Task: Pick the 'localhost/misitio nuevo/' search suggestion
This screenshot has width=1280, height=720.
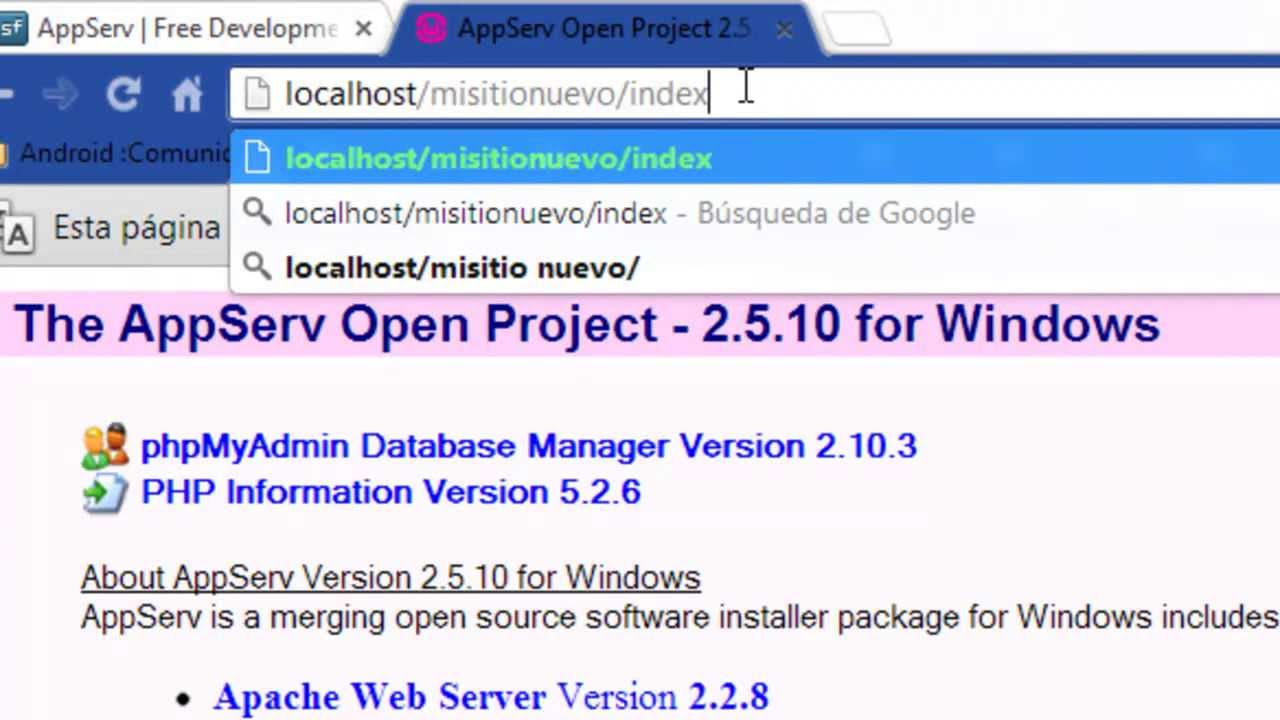Action: tap(755, 267)
